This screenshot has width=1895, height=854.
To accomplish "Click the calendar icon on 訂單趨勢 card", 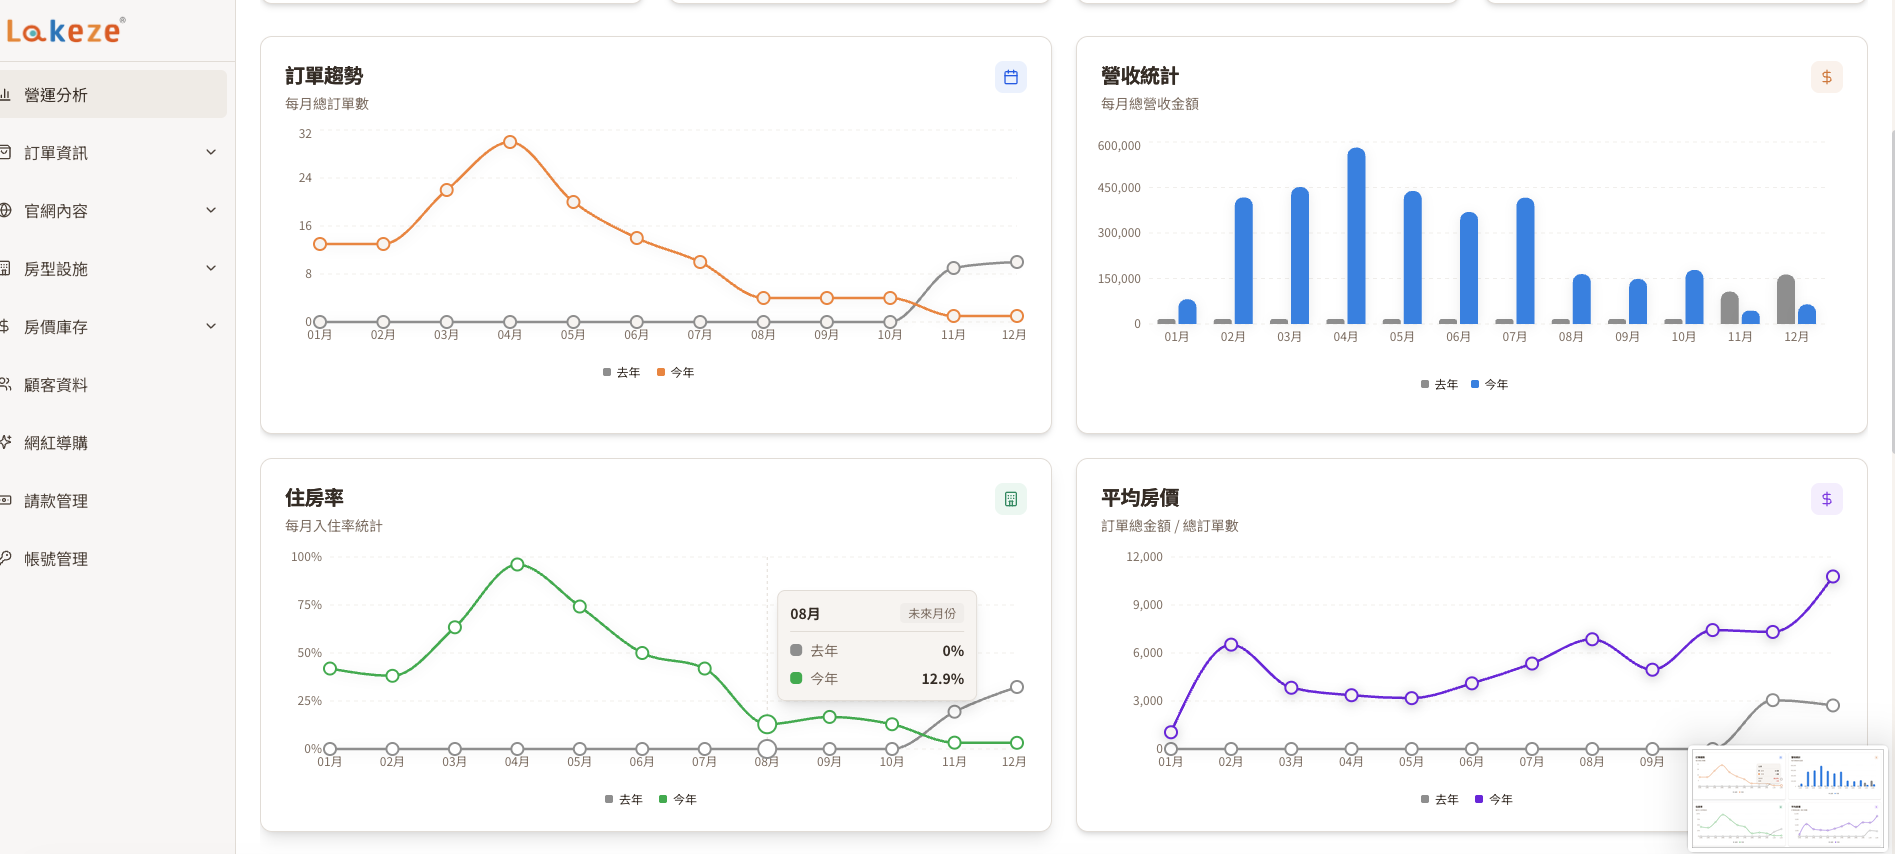I will [1011, 77].
